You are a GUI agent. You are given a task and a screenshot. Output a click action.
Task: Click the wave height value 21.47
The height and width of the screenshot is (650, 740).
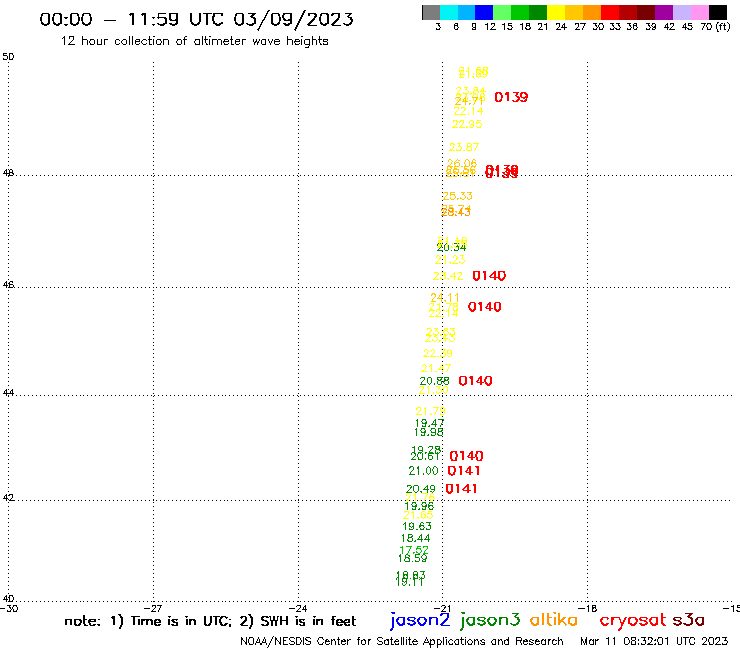[x=436, y=368]
